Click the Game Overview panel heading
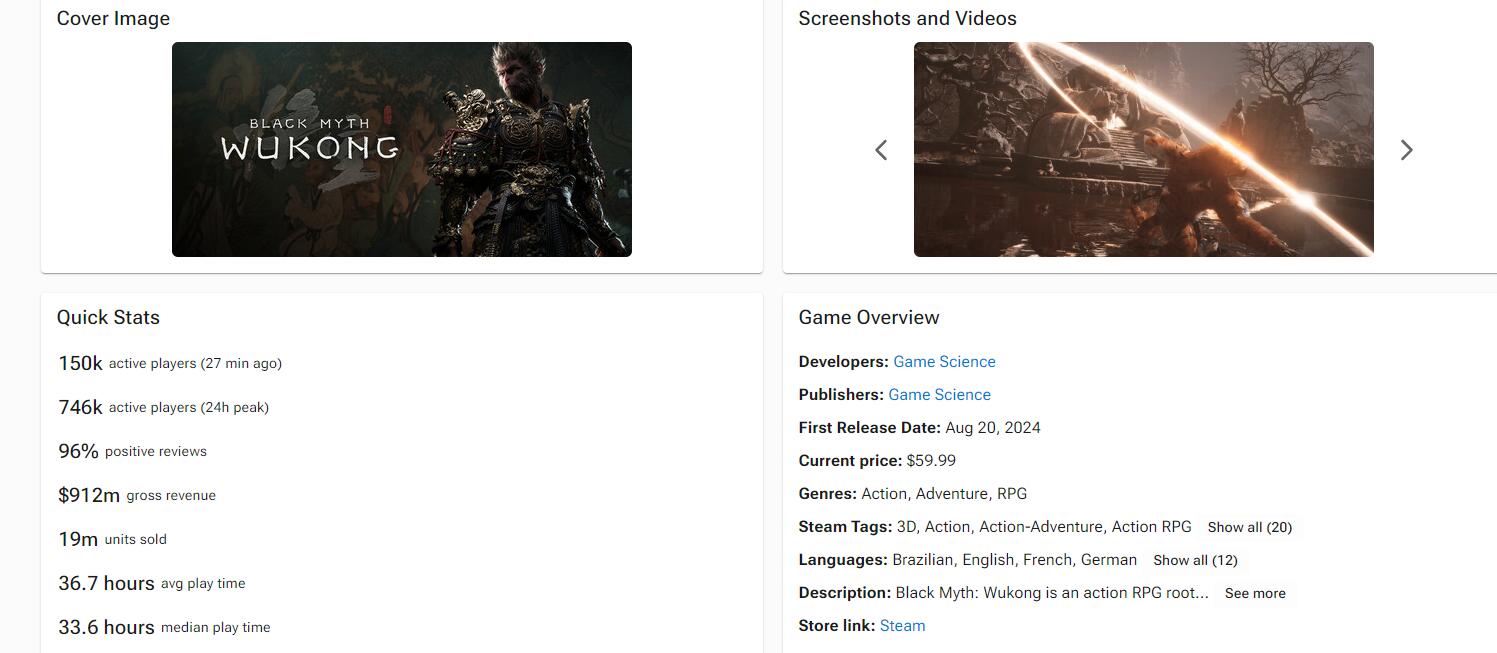This screenshot has height=653, width=1497. click(868, 317)
